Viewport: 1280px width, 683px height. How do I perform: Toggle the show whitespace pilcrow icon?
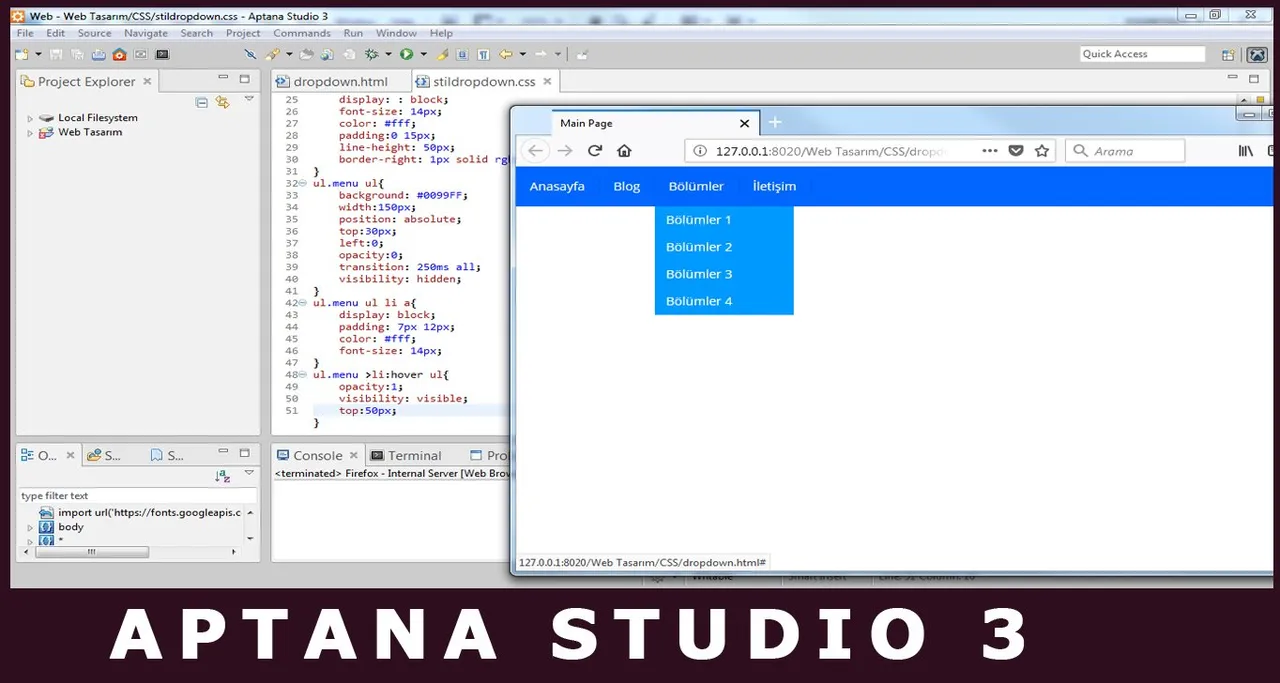483,54
